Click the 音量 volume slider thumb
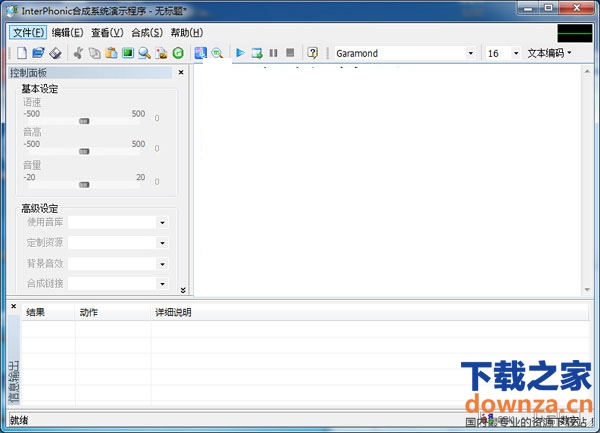 point(84,185)
